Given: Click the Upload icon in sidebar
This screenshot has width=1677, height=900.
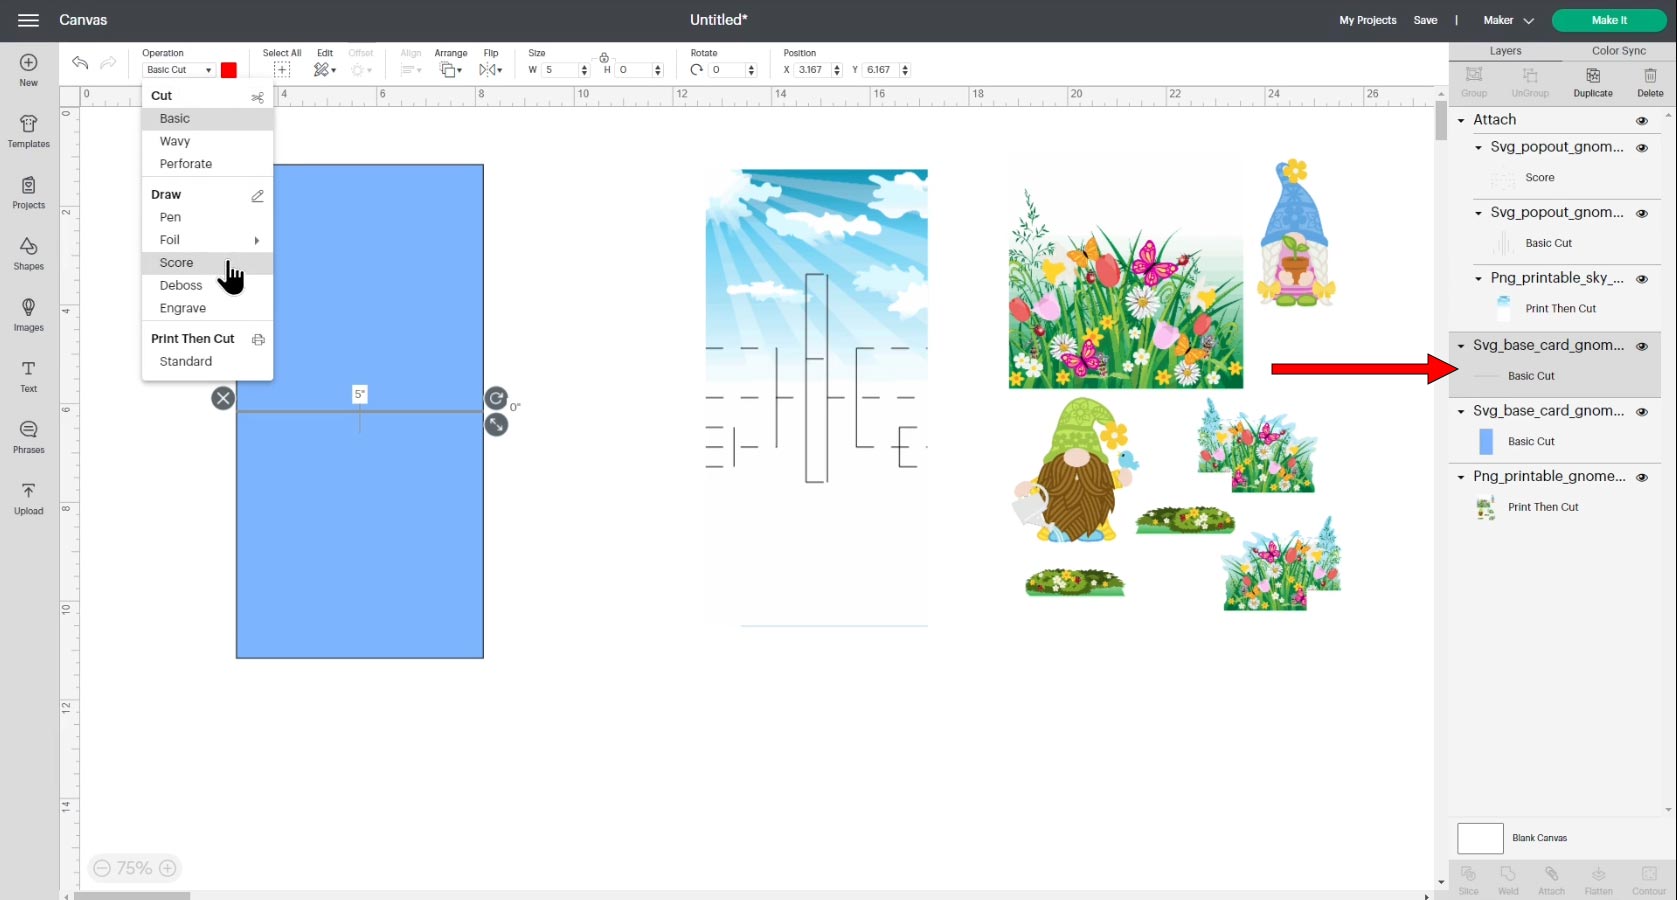Looking at the screenshot, I should tap(28, 498).
